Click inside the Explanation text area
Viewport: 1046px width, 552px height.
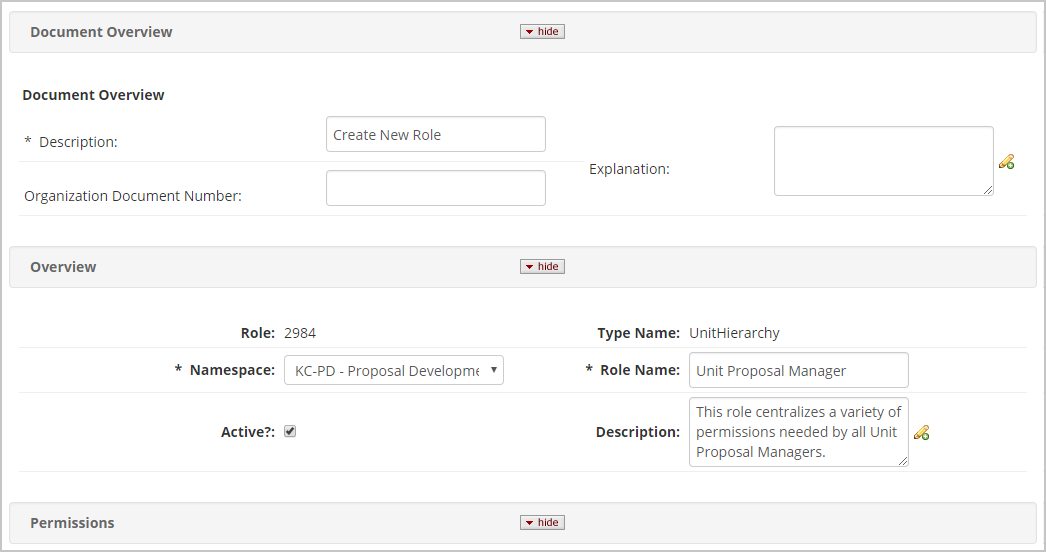pos(882,160)
